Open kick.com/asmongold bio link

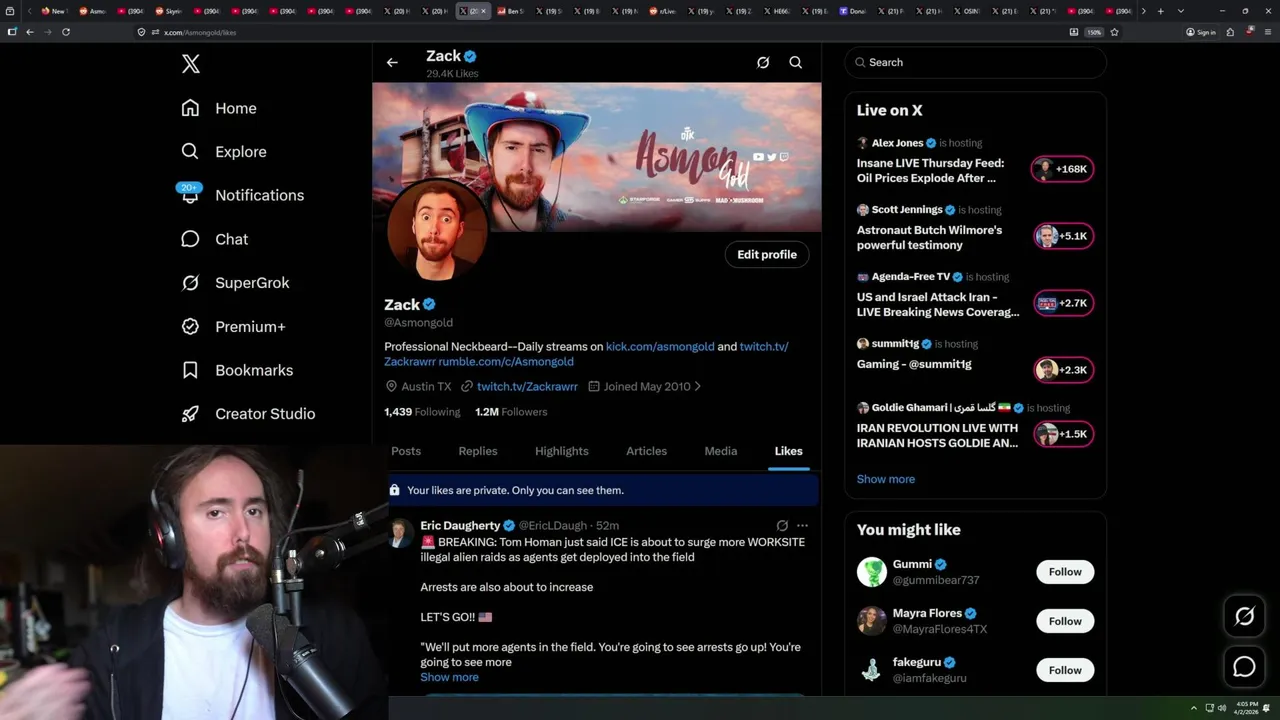660,346
